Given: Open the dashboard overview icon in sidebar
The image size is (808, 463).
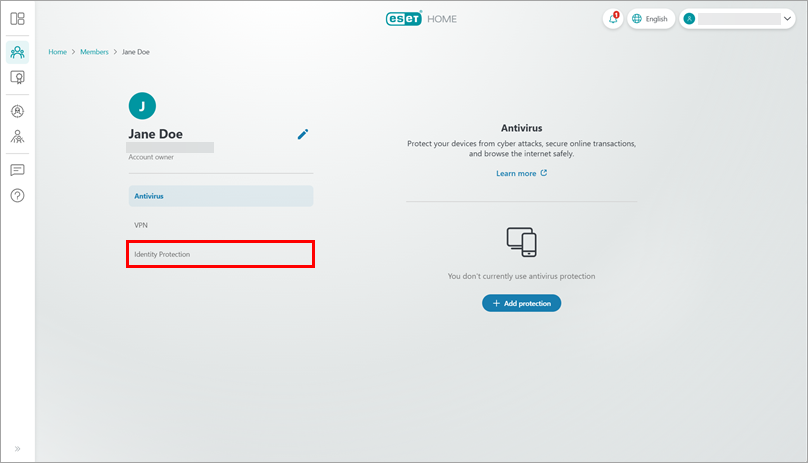Looking at the screenshot, I should pyautogui.click(x=17, y=18).
